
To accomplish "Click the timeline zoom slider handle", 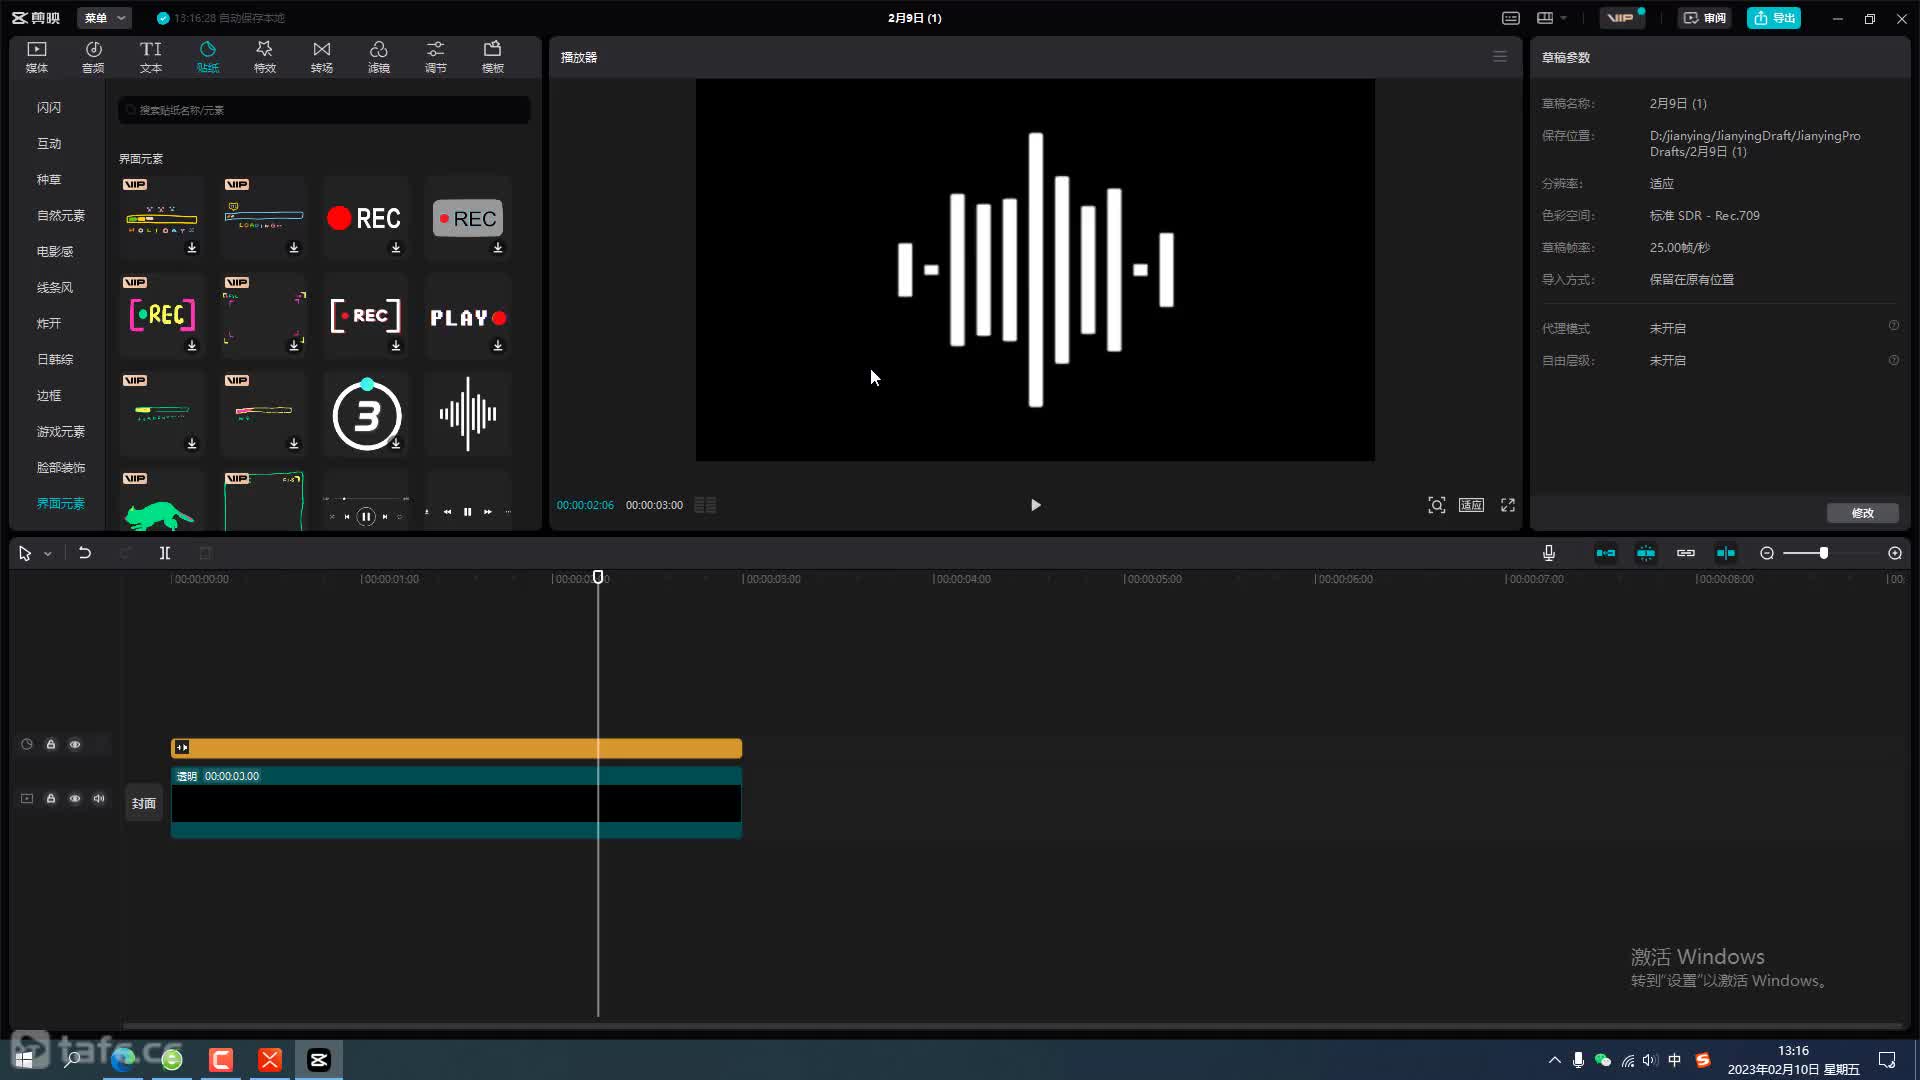I will point(1824,553).
